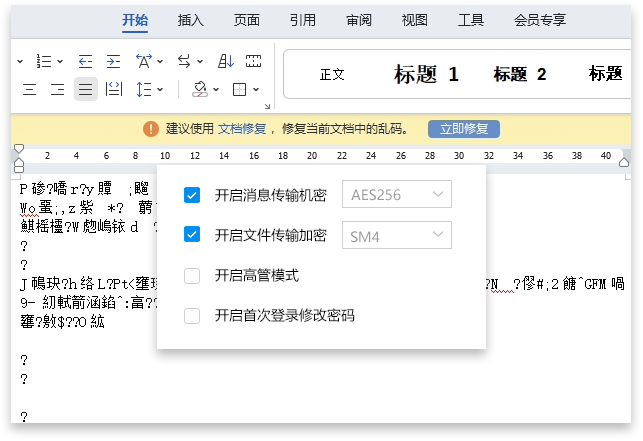Open the SM4 encryption dropdown
This screenshot has height=441, width=643.
coord(397,235)
